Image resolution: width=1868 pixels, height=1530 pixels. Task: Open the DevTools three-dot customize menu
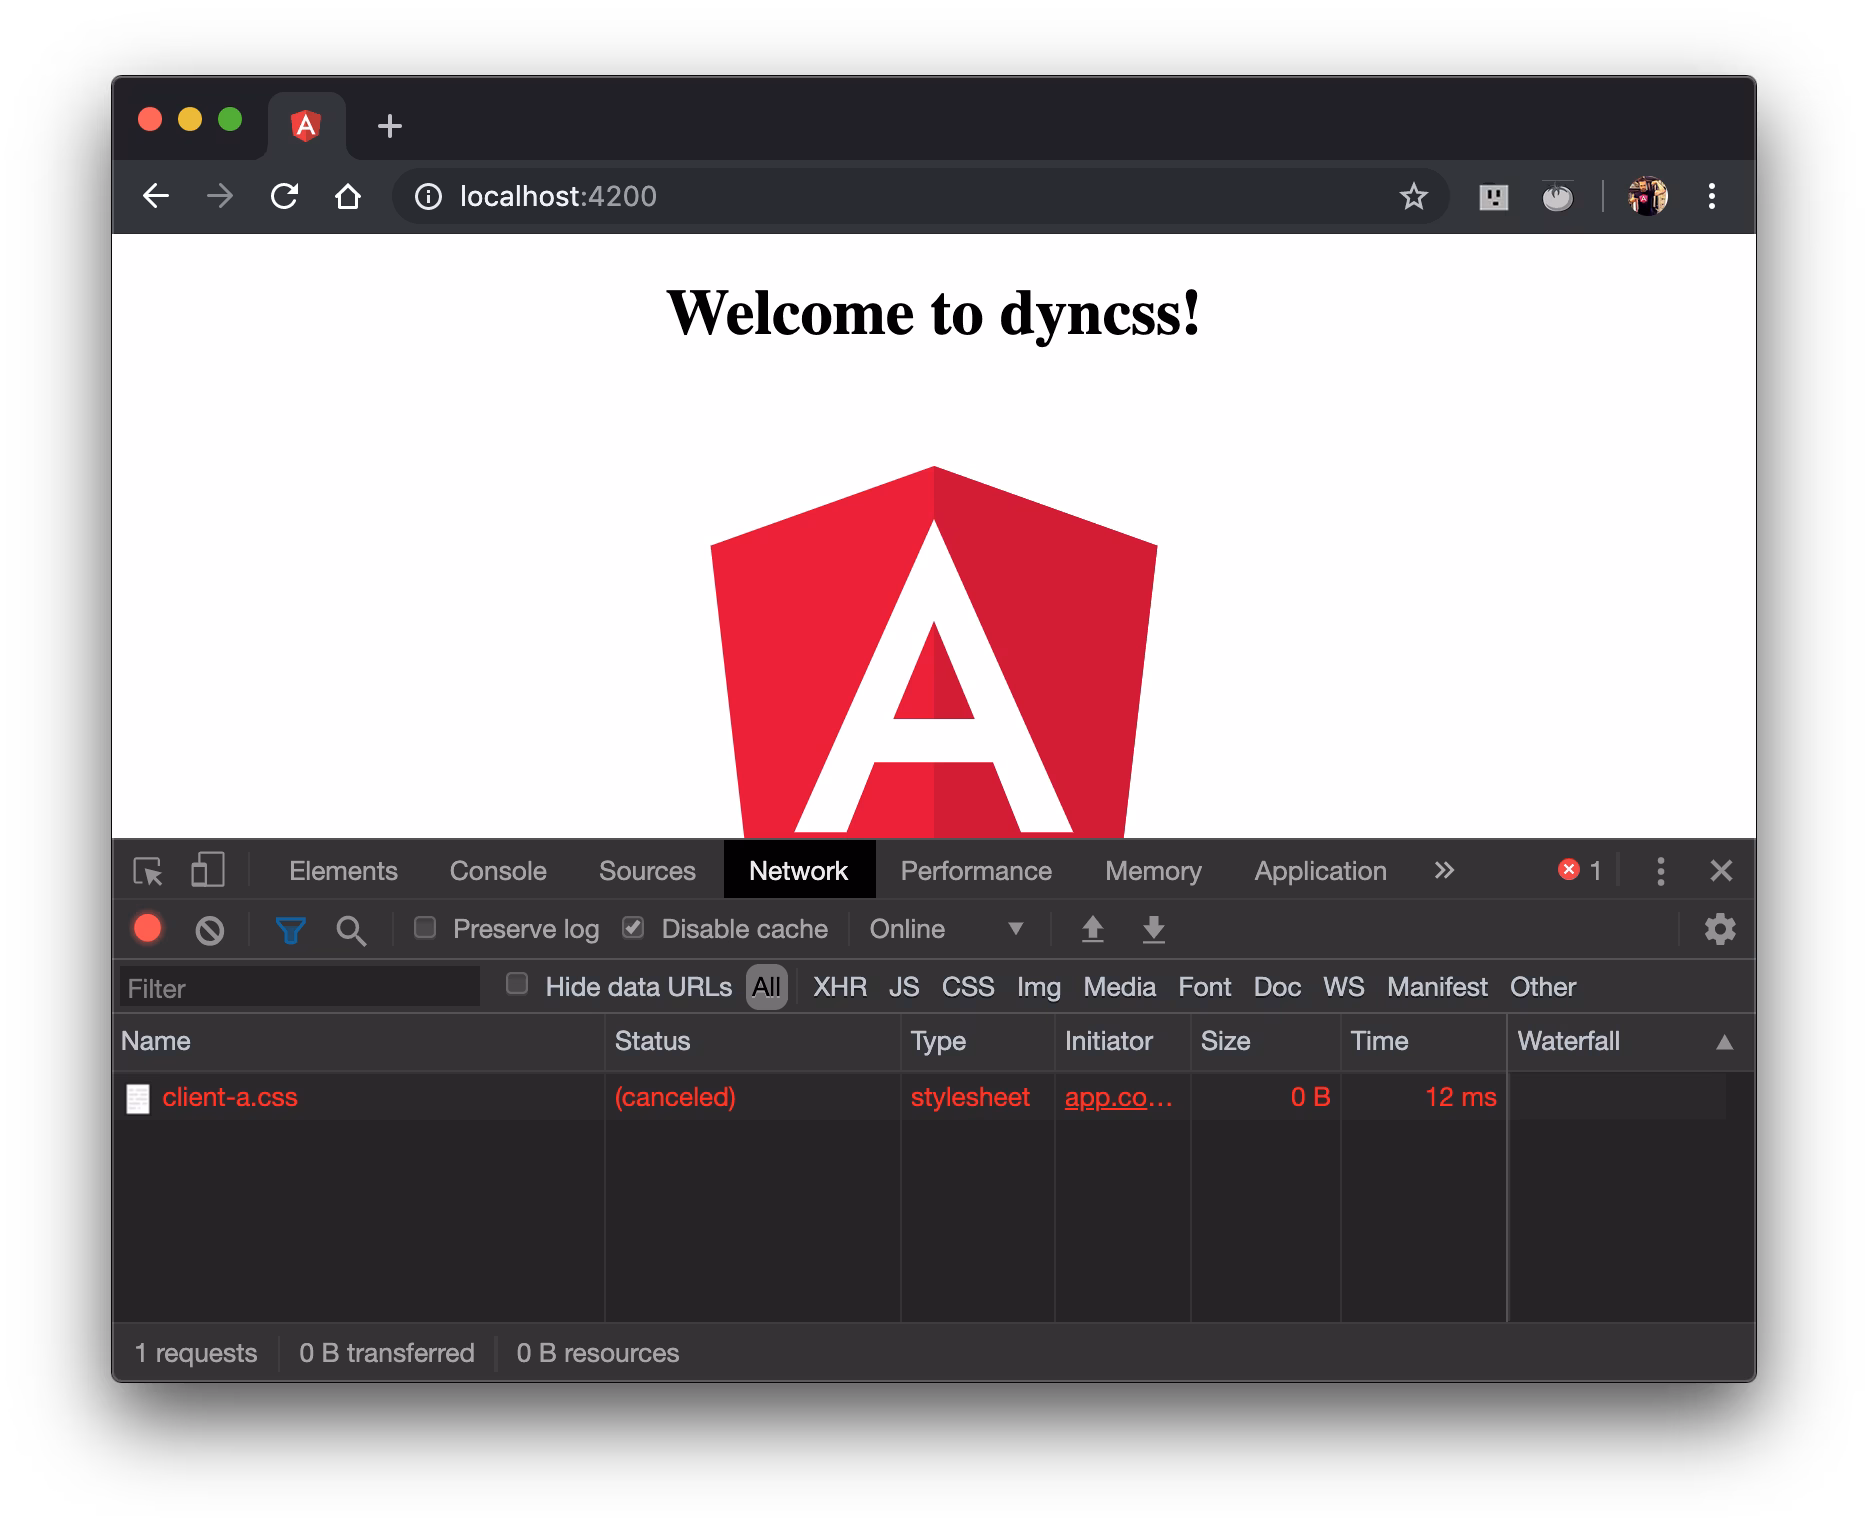tap(1660, 871)
